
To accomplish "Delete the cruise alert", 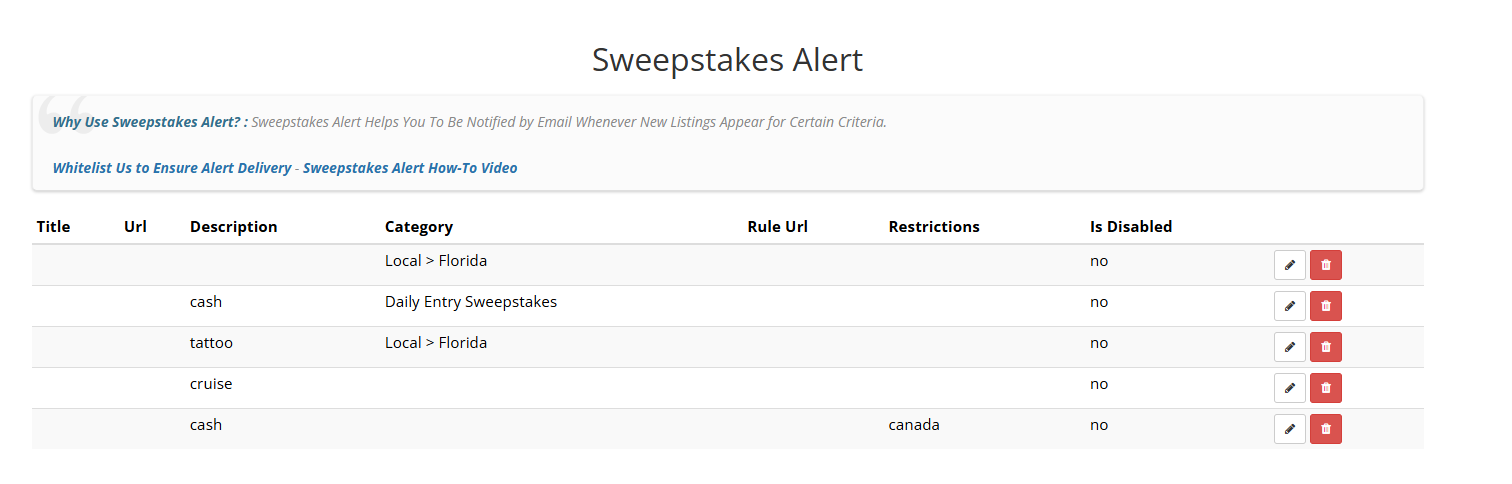I will (x=1325, y=388).
